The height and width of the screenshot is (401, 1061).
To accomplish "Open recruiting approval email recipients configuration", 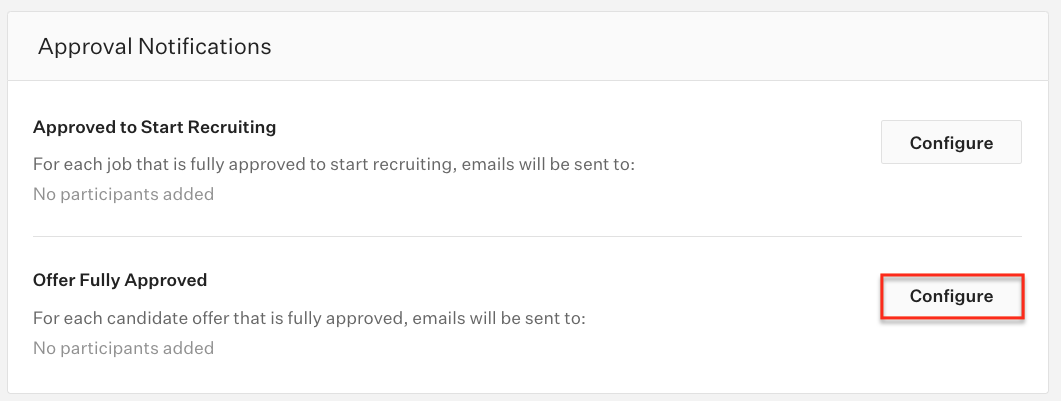I will coord(950,143).
